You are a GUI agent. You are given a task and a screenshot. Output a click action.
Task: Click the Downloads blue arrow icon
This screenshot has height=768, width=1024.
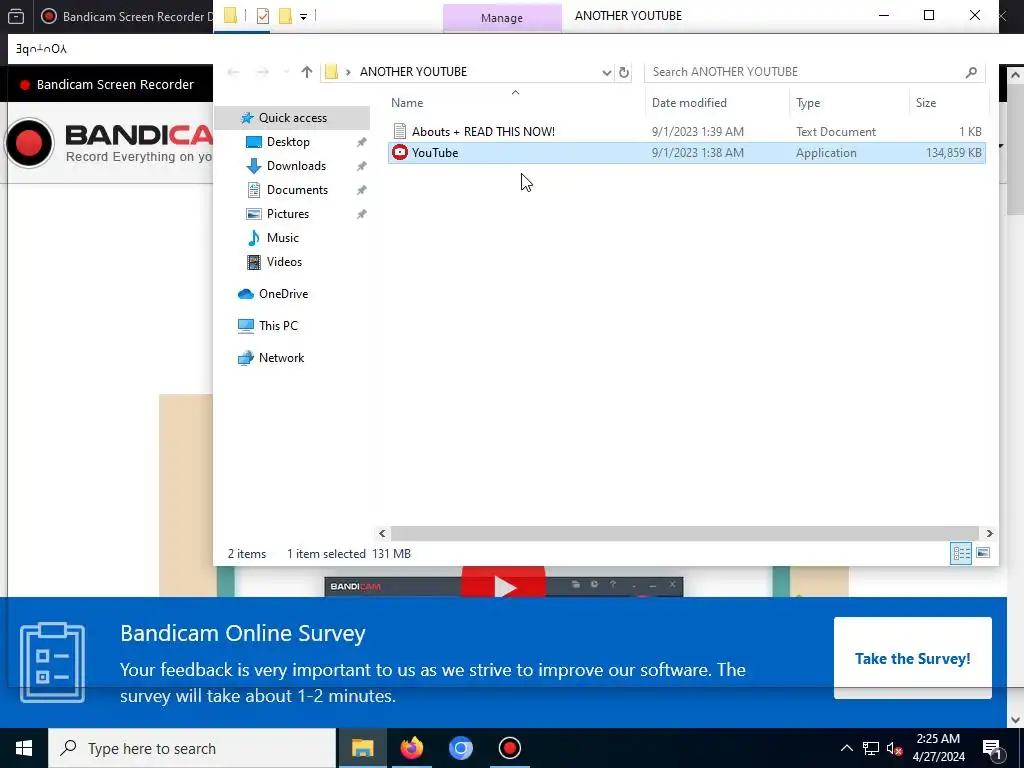tap(253, 166)
